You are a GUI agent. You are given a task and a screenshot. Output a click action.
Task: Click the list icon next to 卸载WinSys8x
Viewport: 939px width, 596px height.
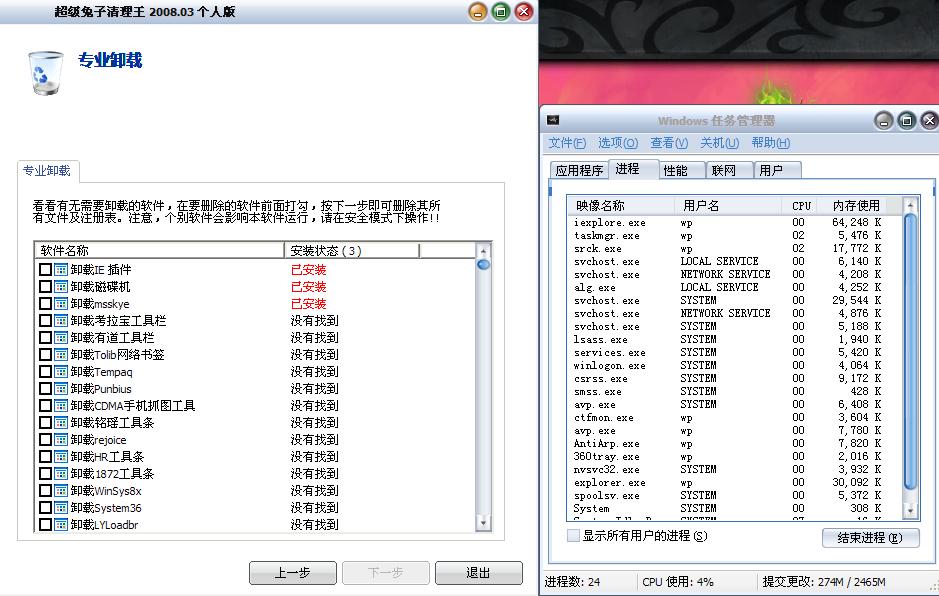[60, 491]
